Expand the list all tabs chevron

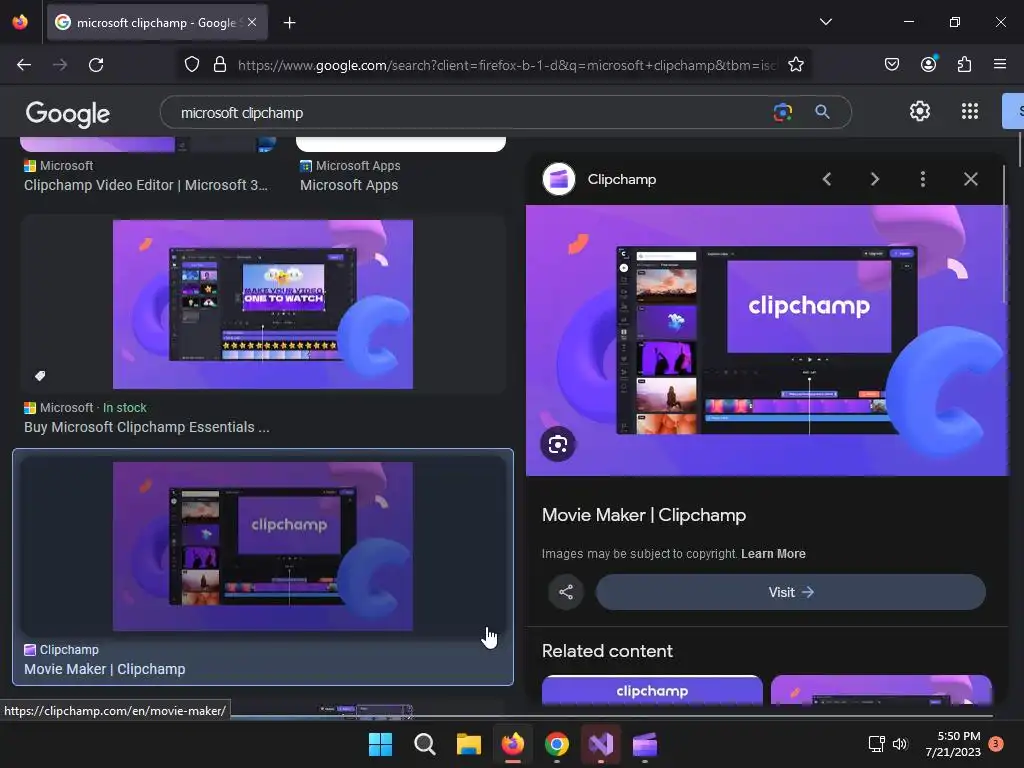click(x=825, y=22)
